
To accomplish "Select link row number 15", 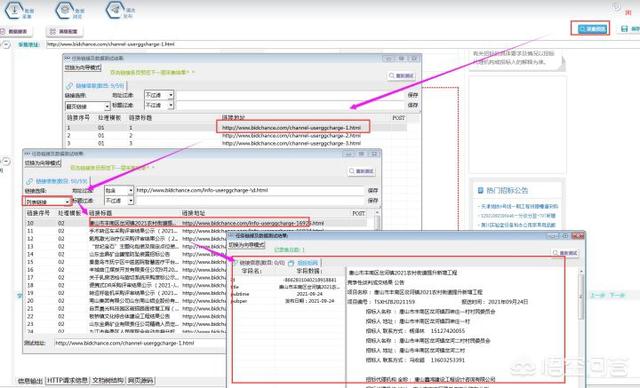I will [125, 262].
